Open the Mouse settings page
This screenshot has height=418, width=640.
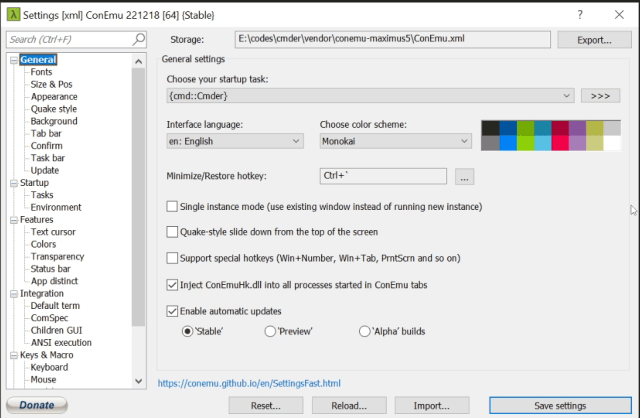click(x=43, y=380)
